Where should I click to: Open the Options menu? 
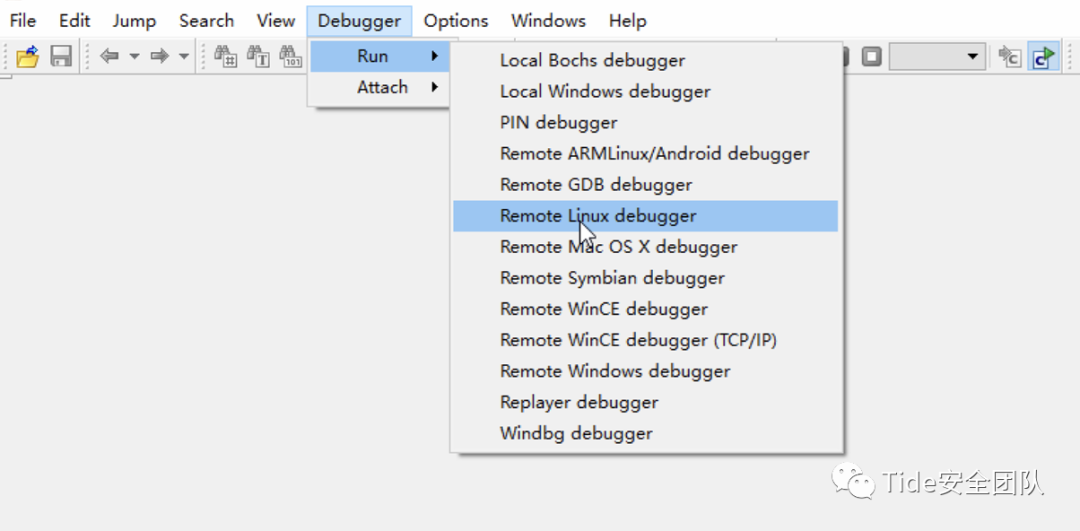point(456,21)
